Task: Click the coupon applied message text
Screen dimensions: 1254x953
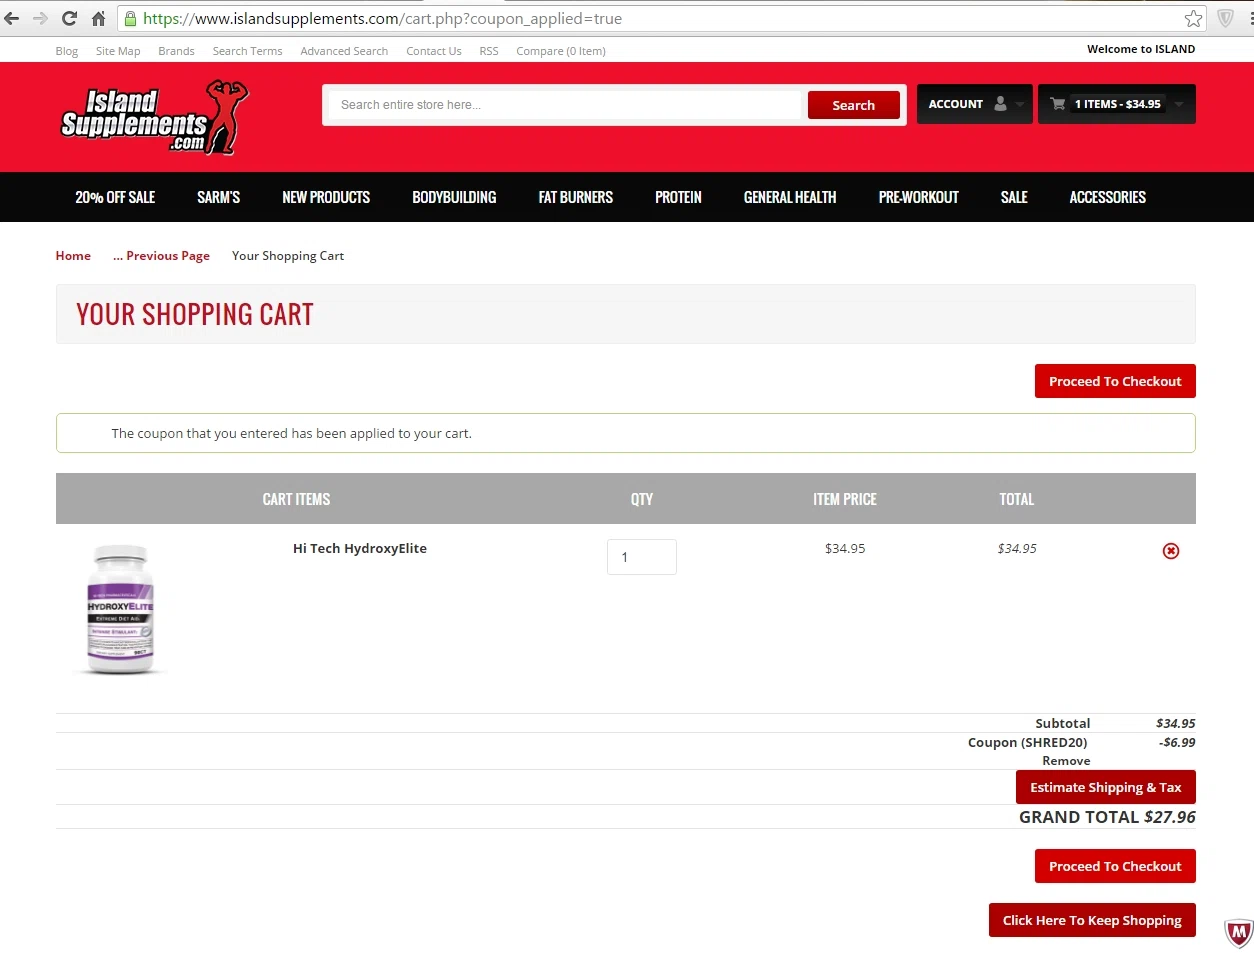Action: [x=292, y=433]
